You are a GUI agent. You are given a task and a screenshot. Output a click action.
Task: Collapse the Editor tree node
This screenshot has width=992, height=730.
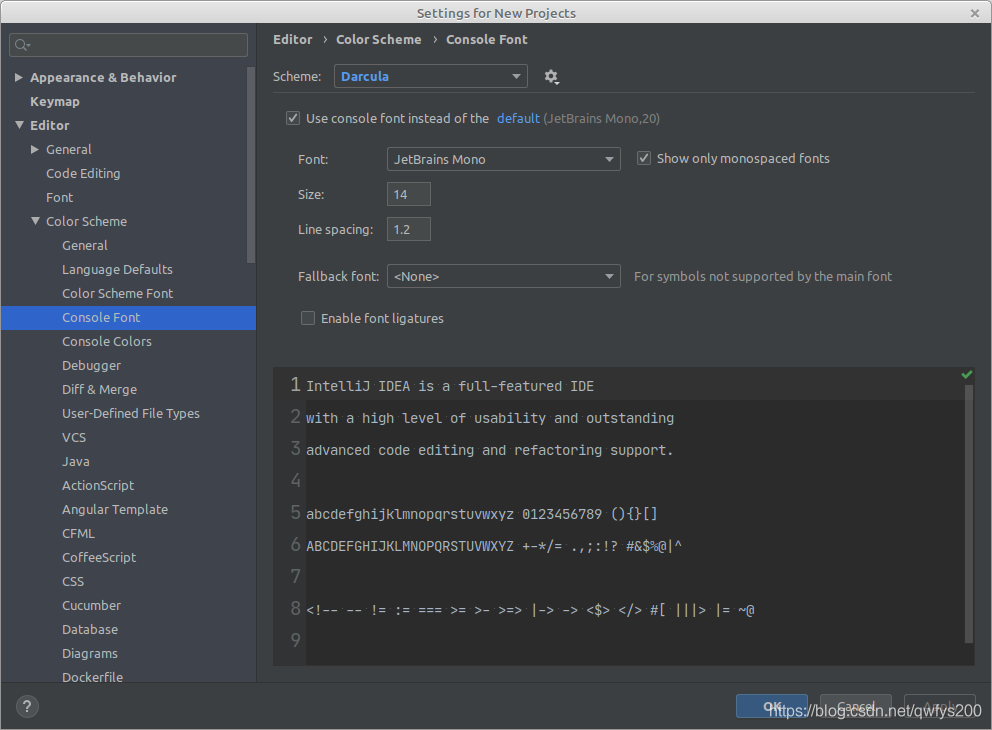[x=19, y=125]
